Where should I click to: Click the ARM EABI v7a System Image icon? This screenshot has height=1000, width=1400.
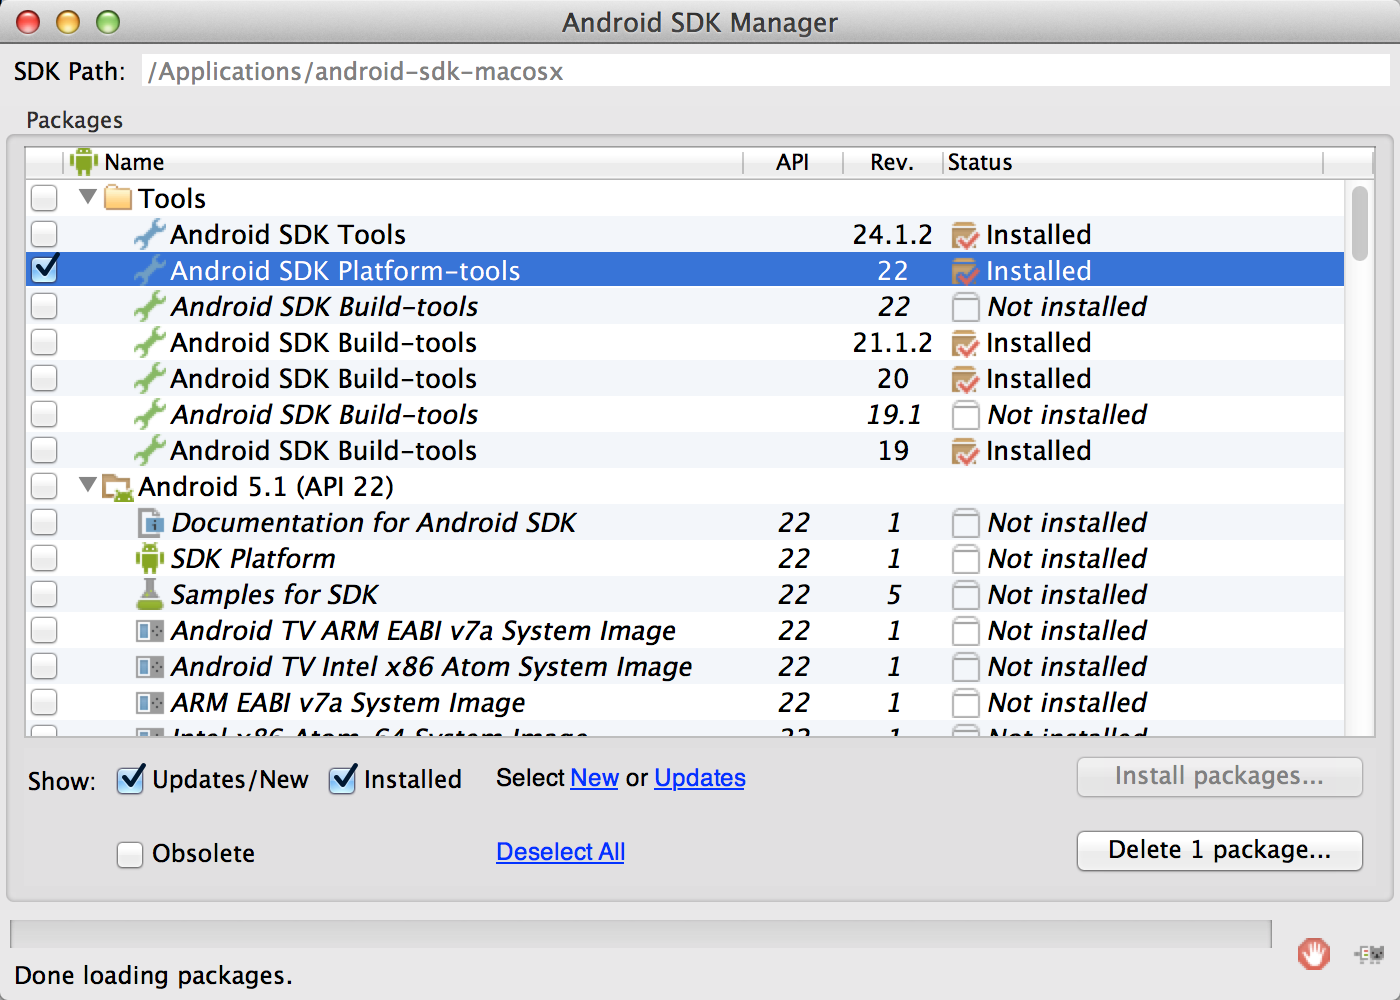(150, 703)
